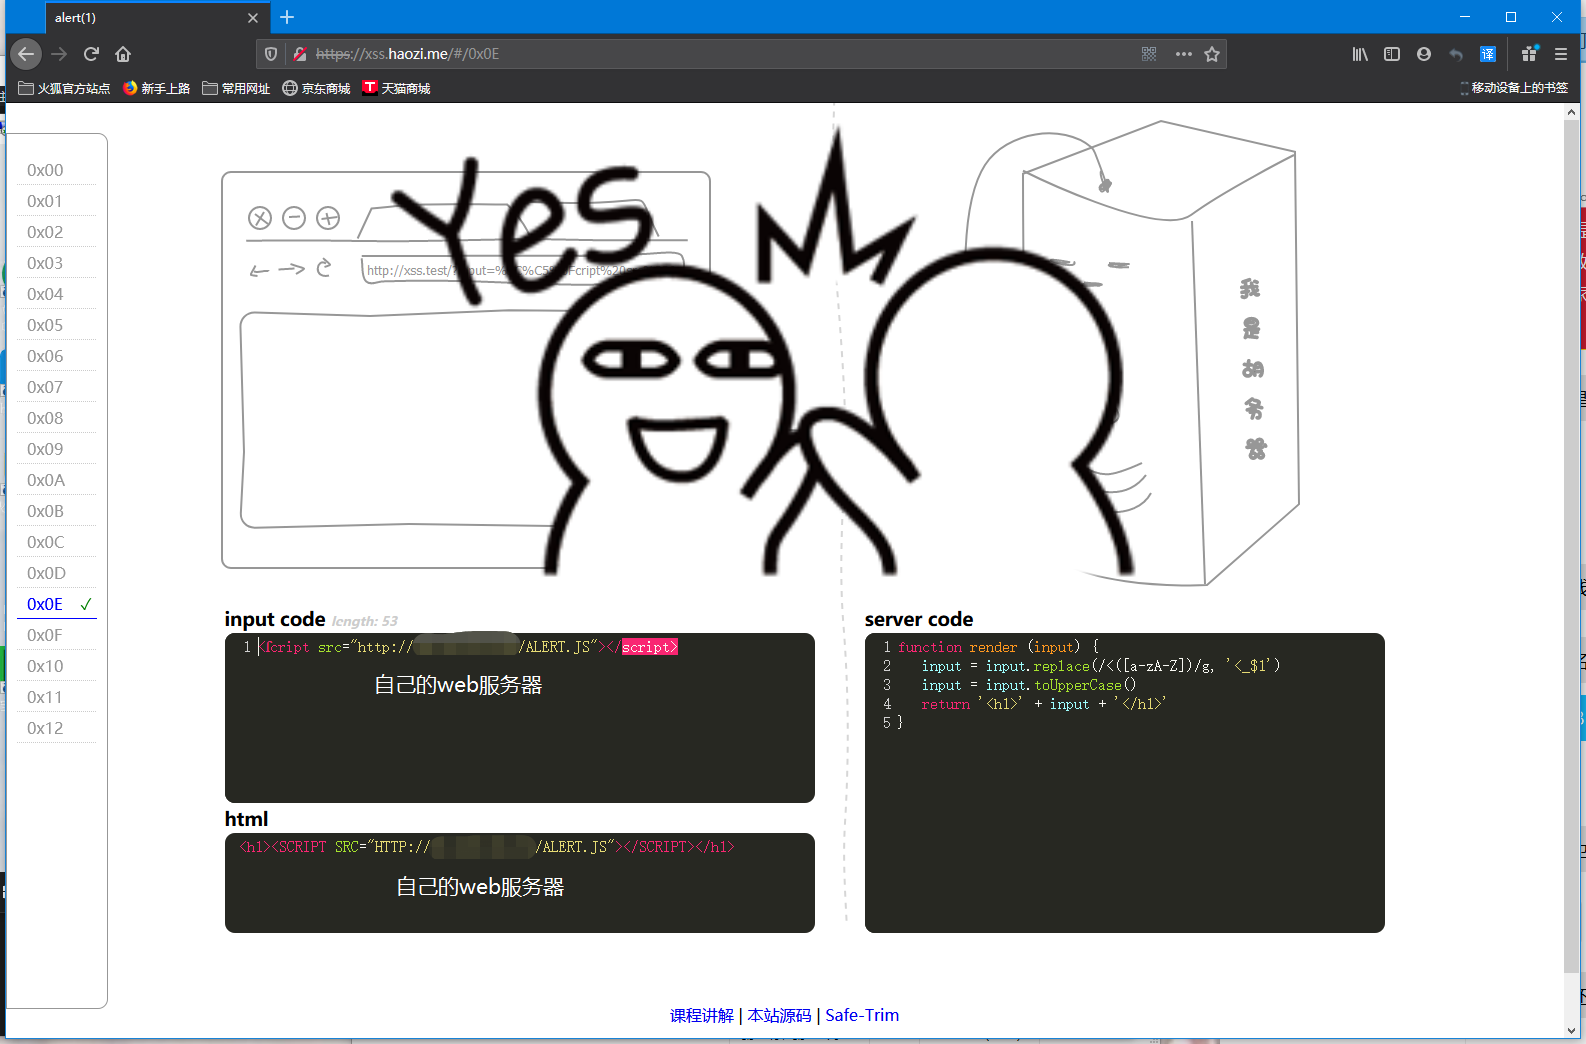Select level 0x0B in sidebar
Viewport: 1586px width, 1044px height.
tap(57, 511)
